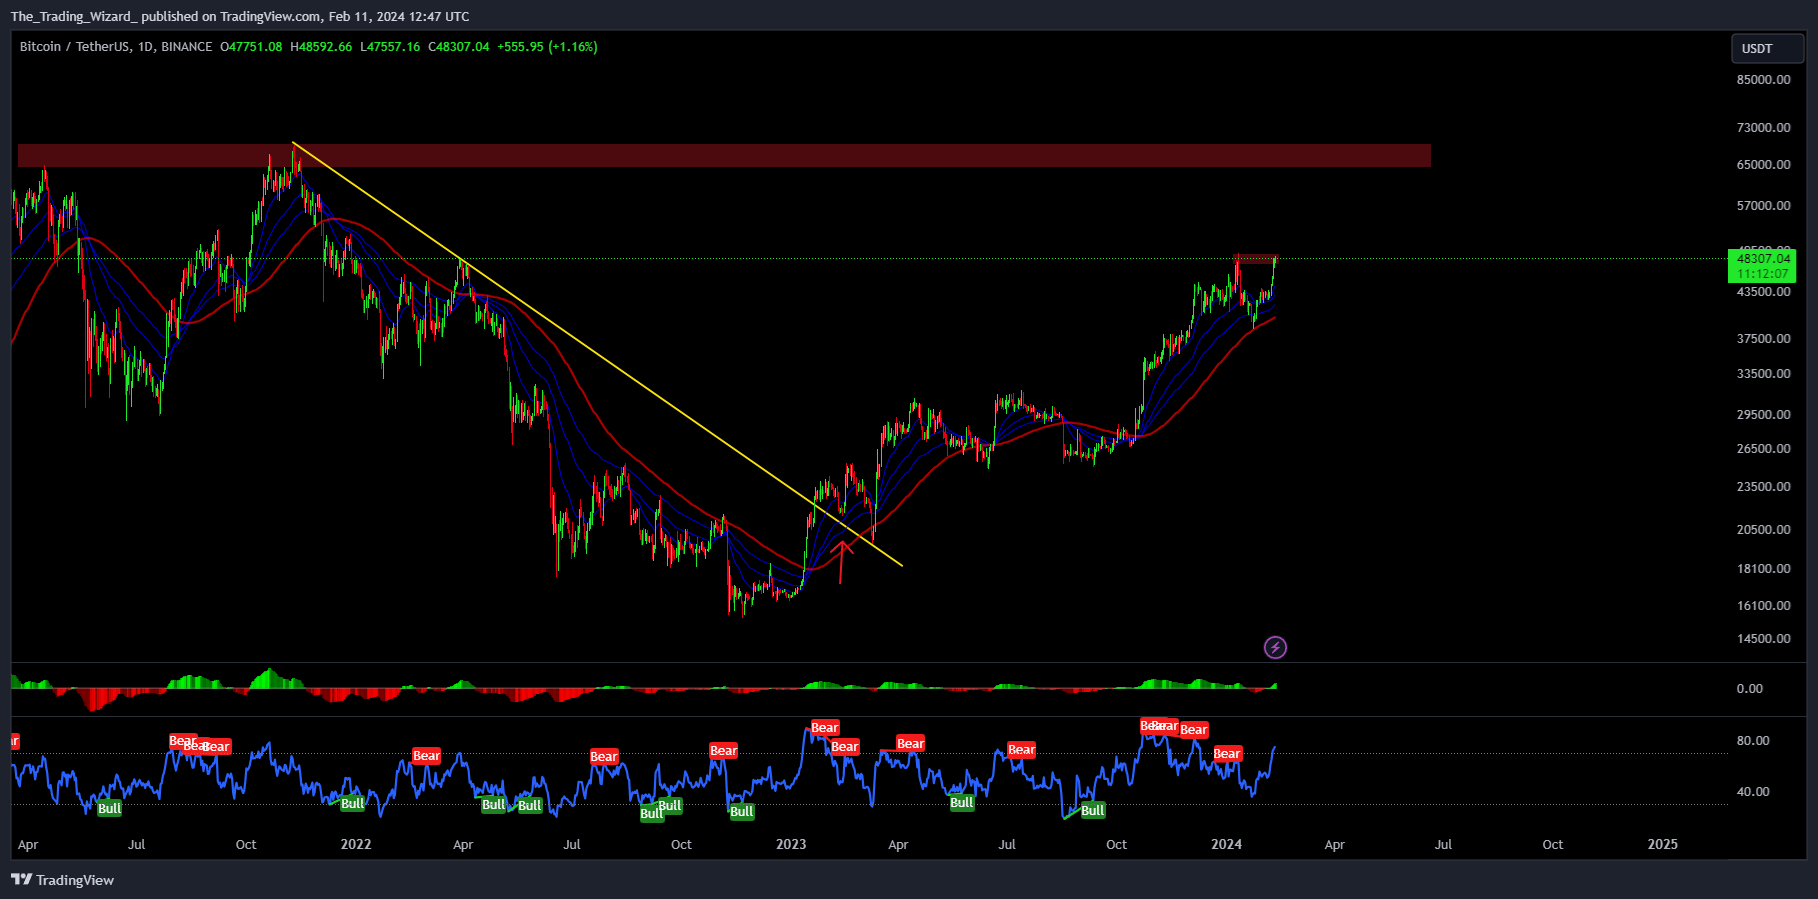
Task: Click the 29500.00 price axis label
Action: (x=1763, y=415)
